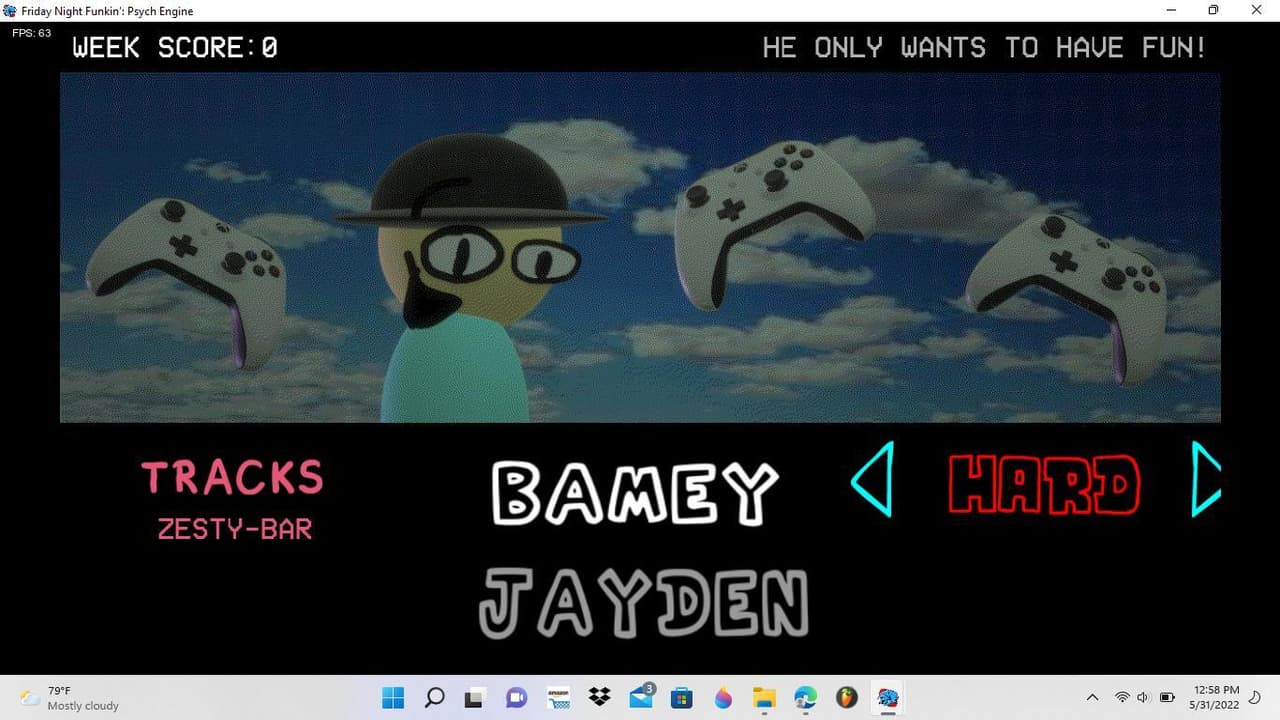Check the battery status icon
This screenshot has height=720, width=1280.
pyautogui.click(x=1167, y=698)
